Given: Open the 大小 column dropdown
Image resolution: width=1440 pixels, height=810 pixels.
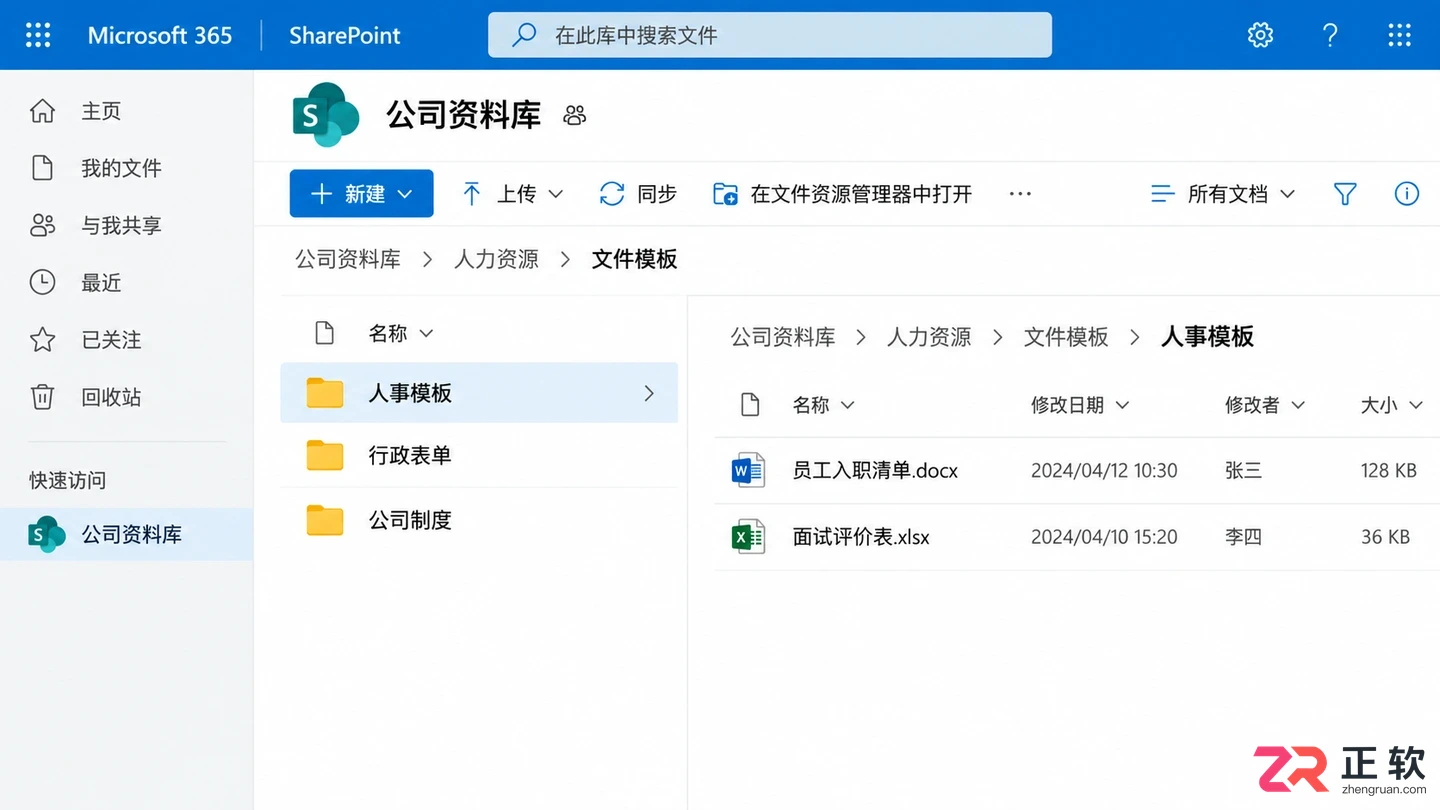Looking at the screenshot, I should [1391, 405].
